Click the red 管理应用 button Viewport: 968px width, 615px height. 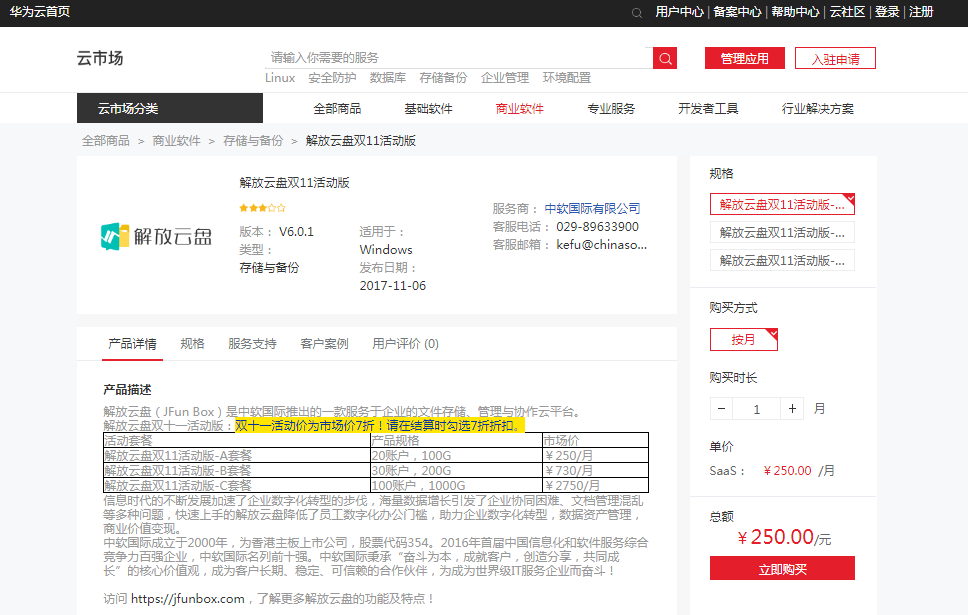click(745, 57)
